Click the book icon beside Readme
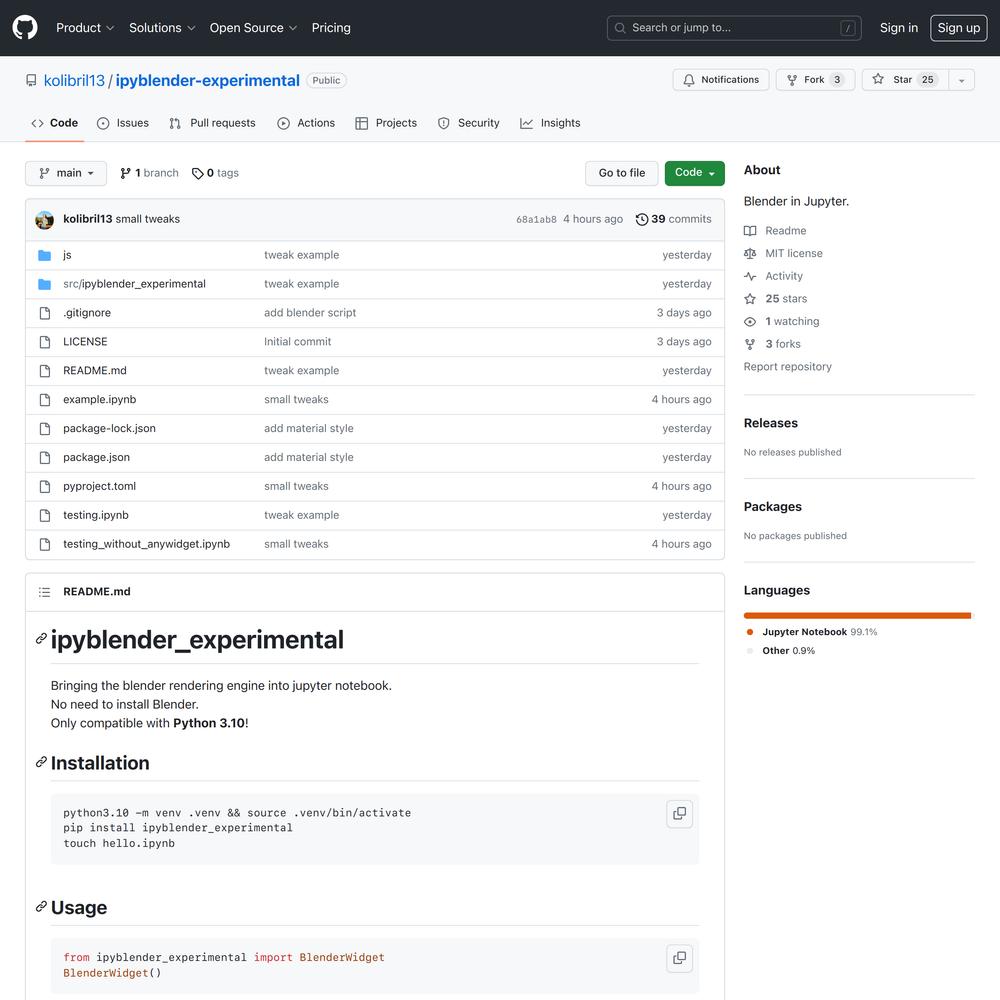 pyautogui.click(x=750, y=231)
